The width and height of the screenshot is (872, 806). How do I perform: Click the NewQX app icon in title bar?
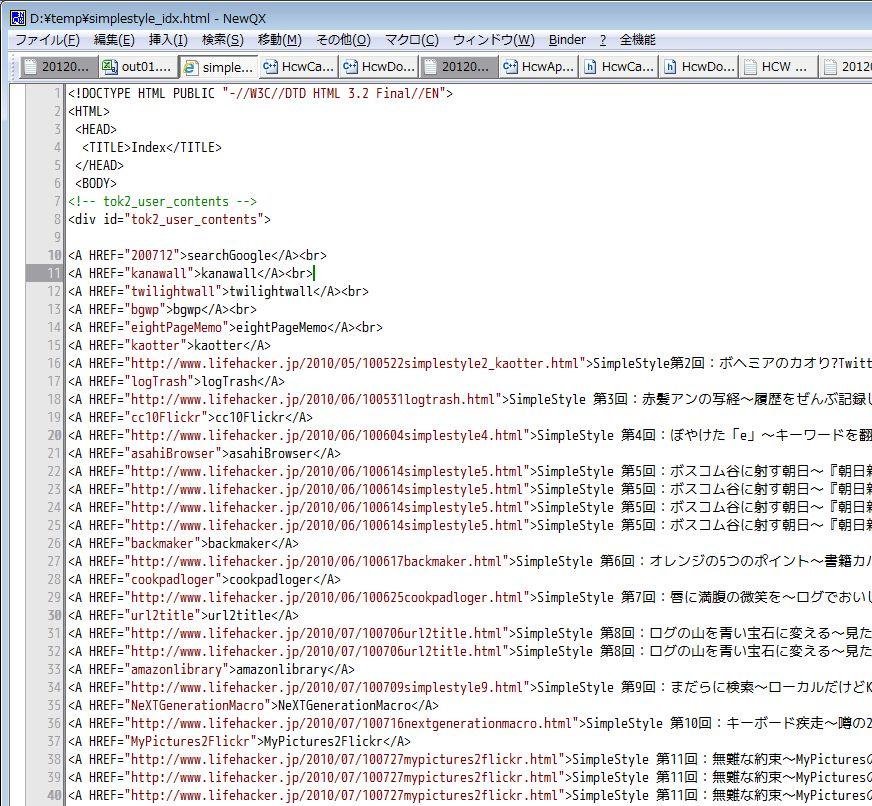pyautogui.click(x=18, y=17)
